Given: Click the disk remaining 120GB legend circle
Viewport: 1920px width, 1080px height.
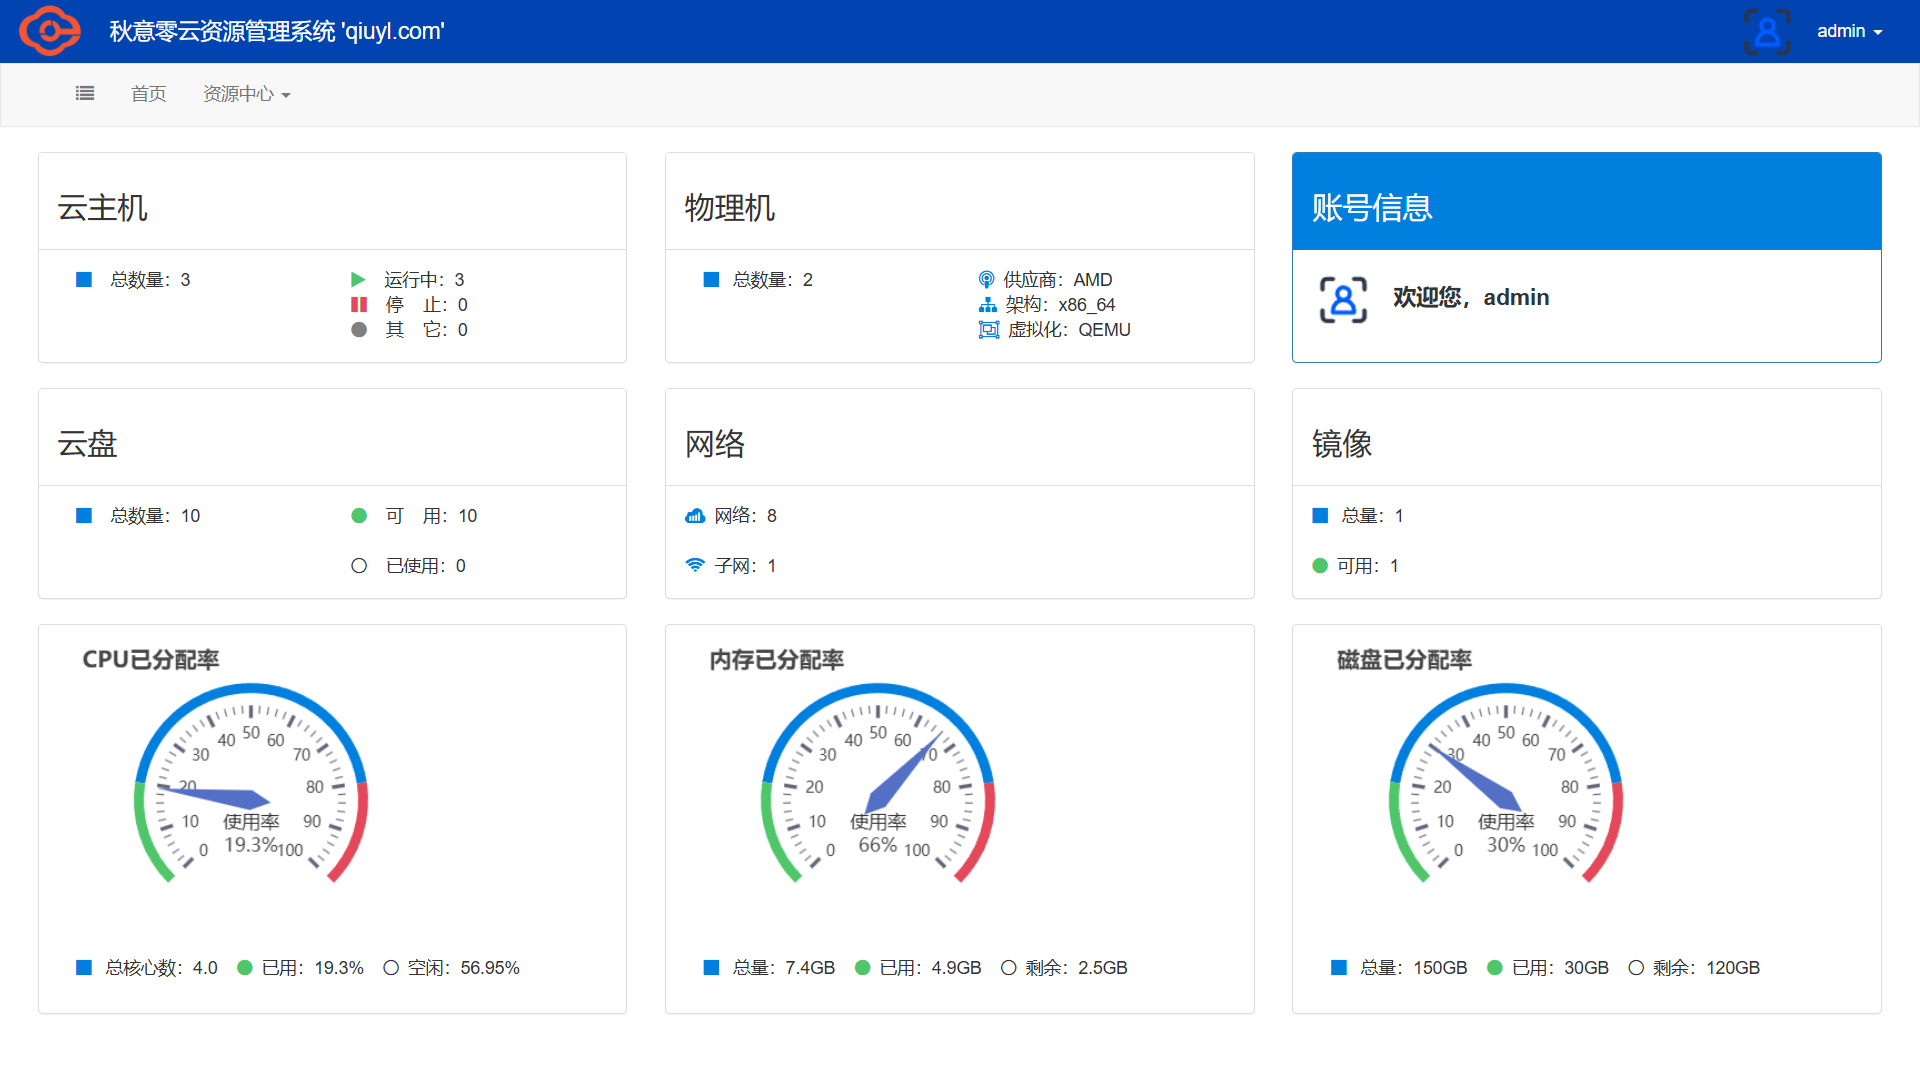Looking at the screenshot, I should pyautogui.click(x=1636, y=968).
